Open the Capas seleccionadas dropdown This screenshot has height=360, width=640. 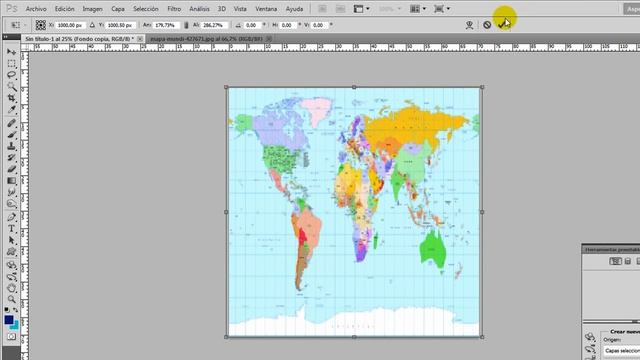pyautogui.click(x=622, y=351)
